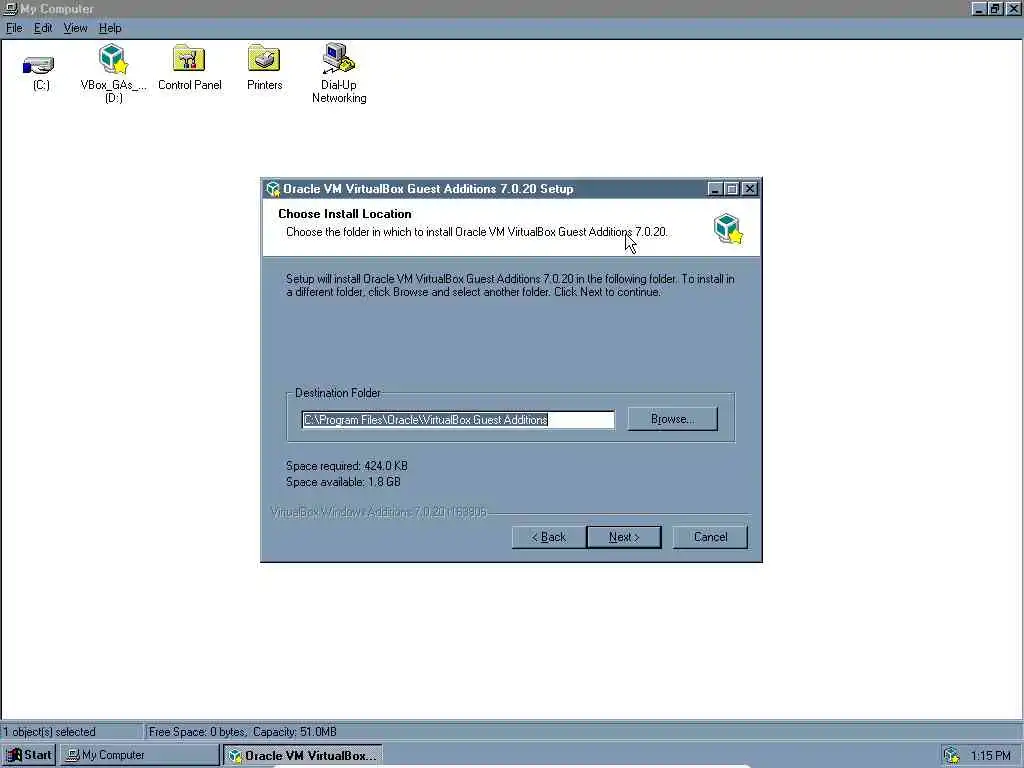The image size is (1024, 768).
Task: Click the setup dialog's title bar icon
Action: 273,189
